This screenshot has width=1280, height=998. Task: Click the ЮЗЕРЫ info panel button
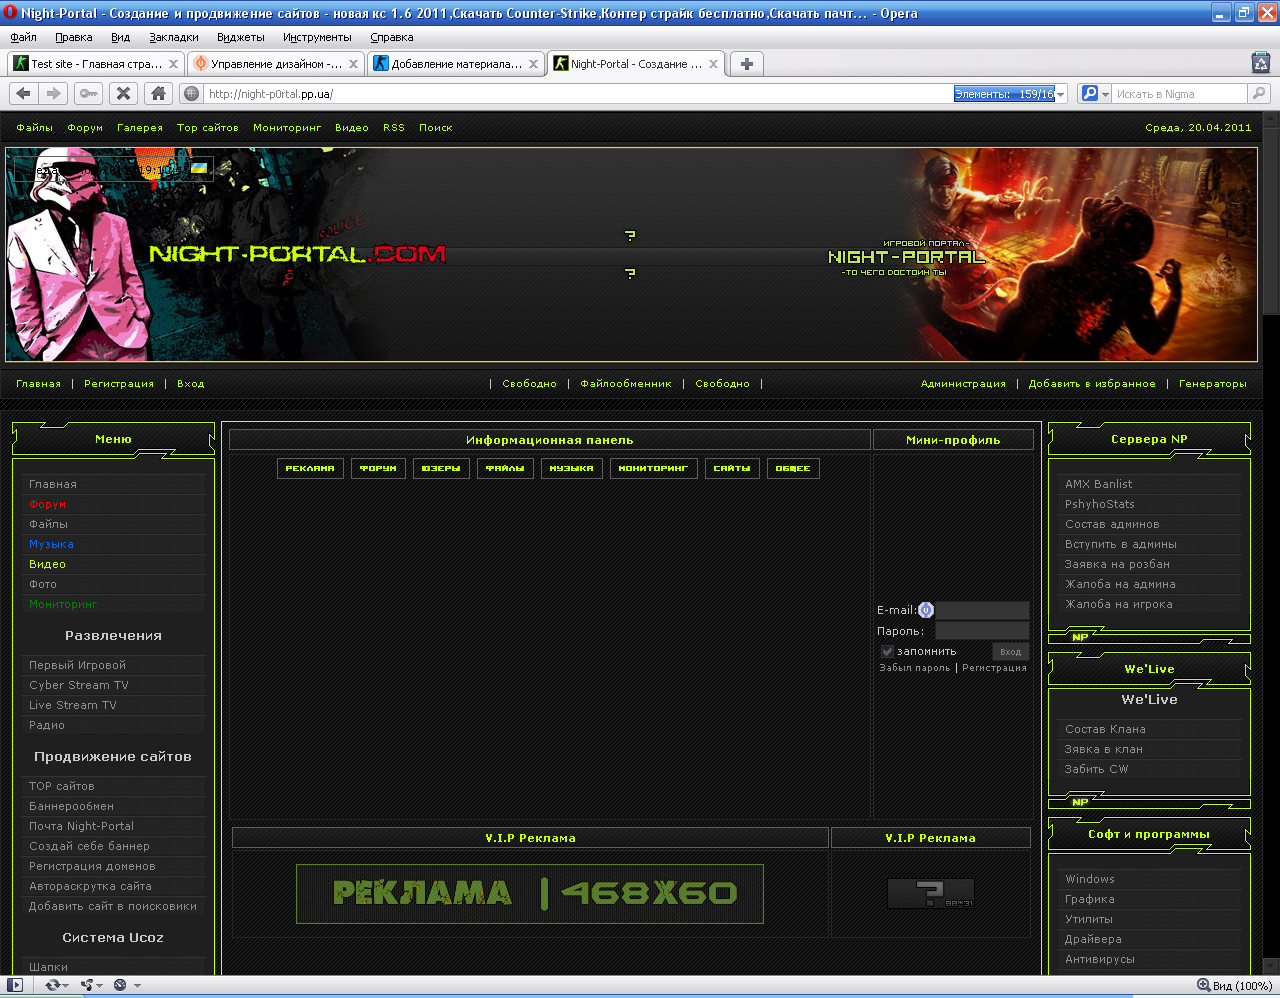[441, 468]
